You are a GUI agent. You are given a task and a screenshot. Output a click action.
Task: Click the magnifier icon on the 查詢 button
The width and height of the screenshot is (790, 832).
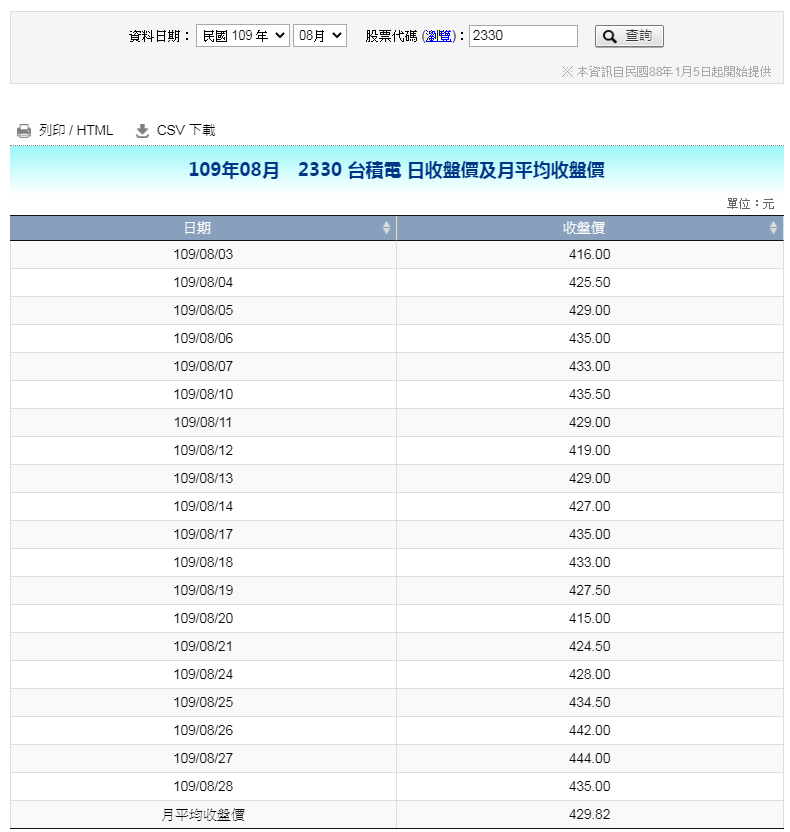pos(610,37)
